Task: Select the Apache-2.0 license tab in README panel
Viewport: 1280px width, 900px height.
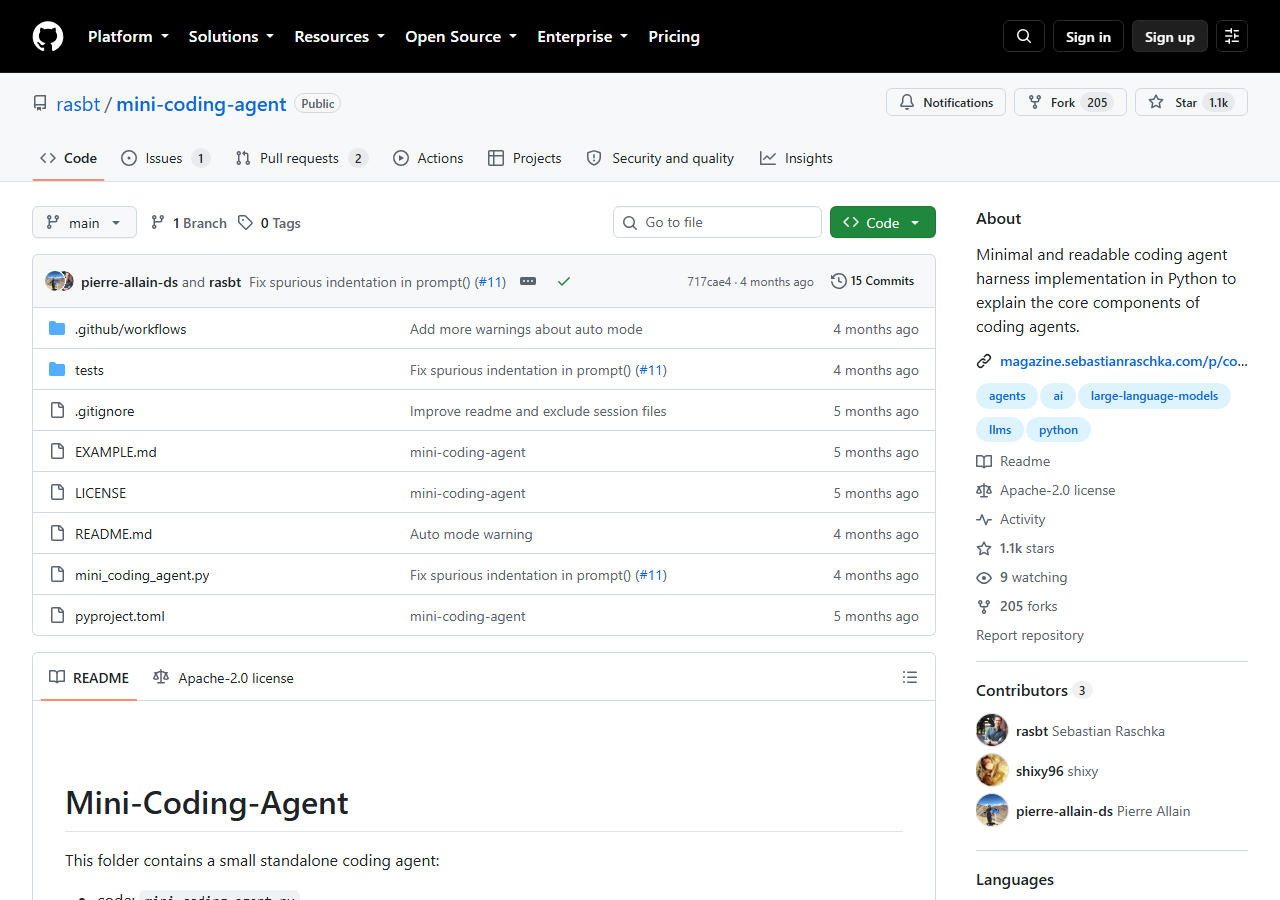Action: pyautogui.click(x=223, y=678)
